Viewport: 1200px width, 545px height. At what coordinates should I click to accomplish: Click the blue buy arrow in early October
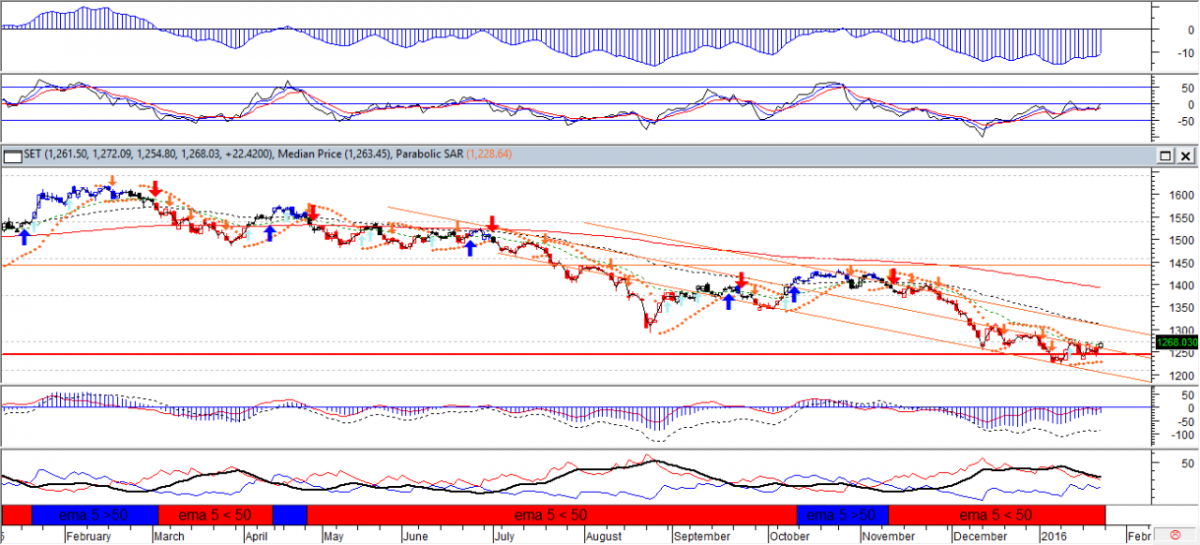tap(793, 294)
